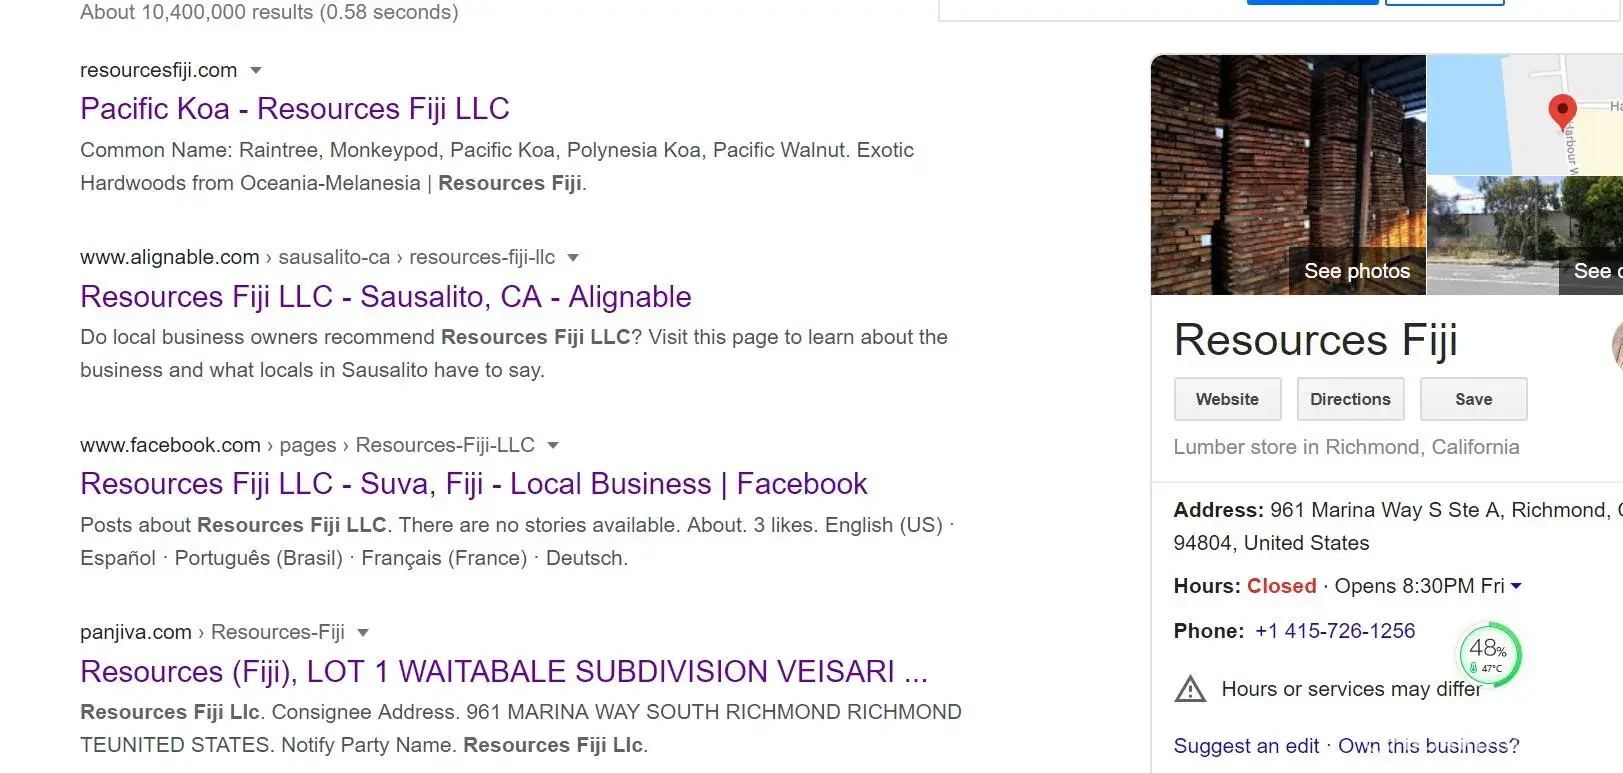Click the Website button
Image resolution: width=1623 pixels, height=773 pixels.
click(1227, 399)
